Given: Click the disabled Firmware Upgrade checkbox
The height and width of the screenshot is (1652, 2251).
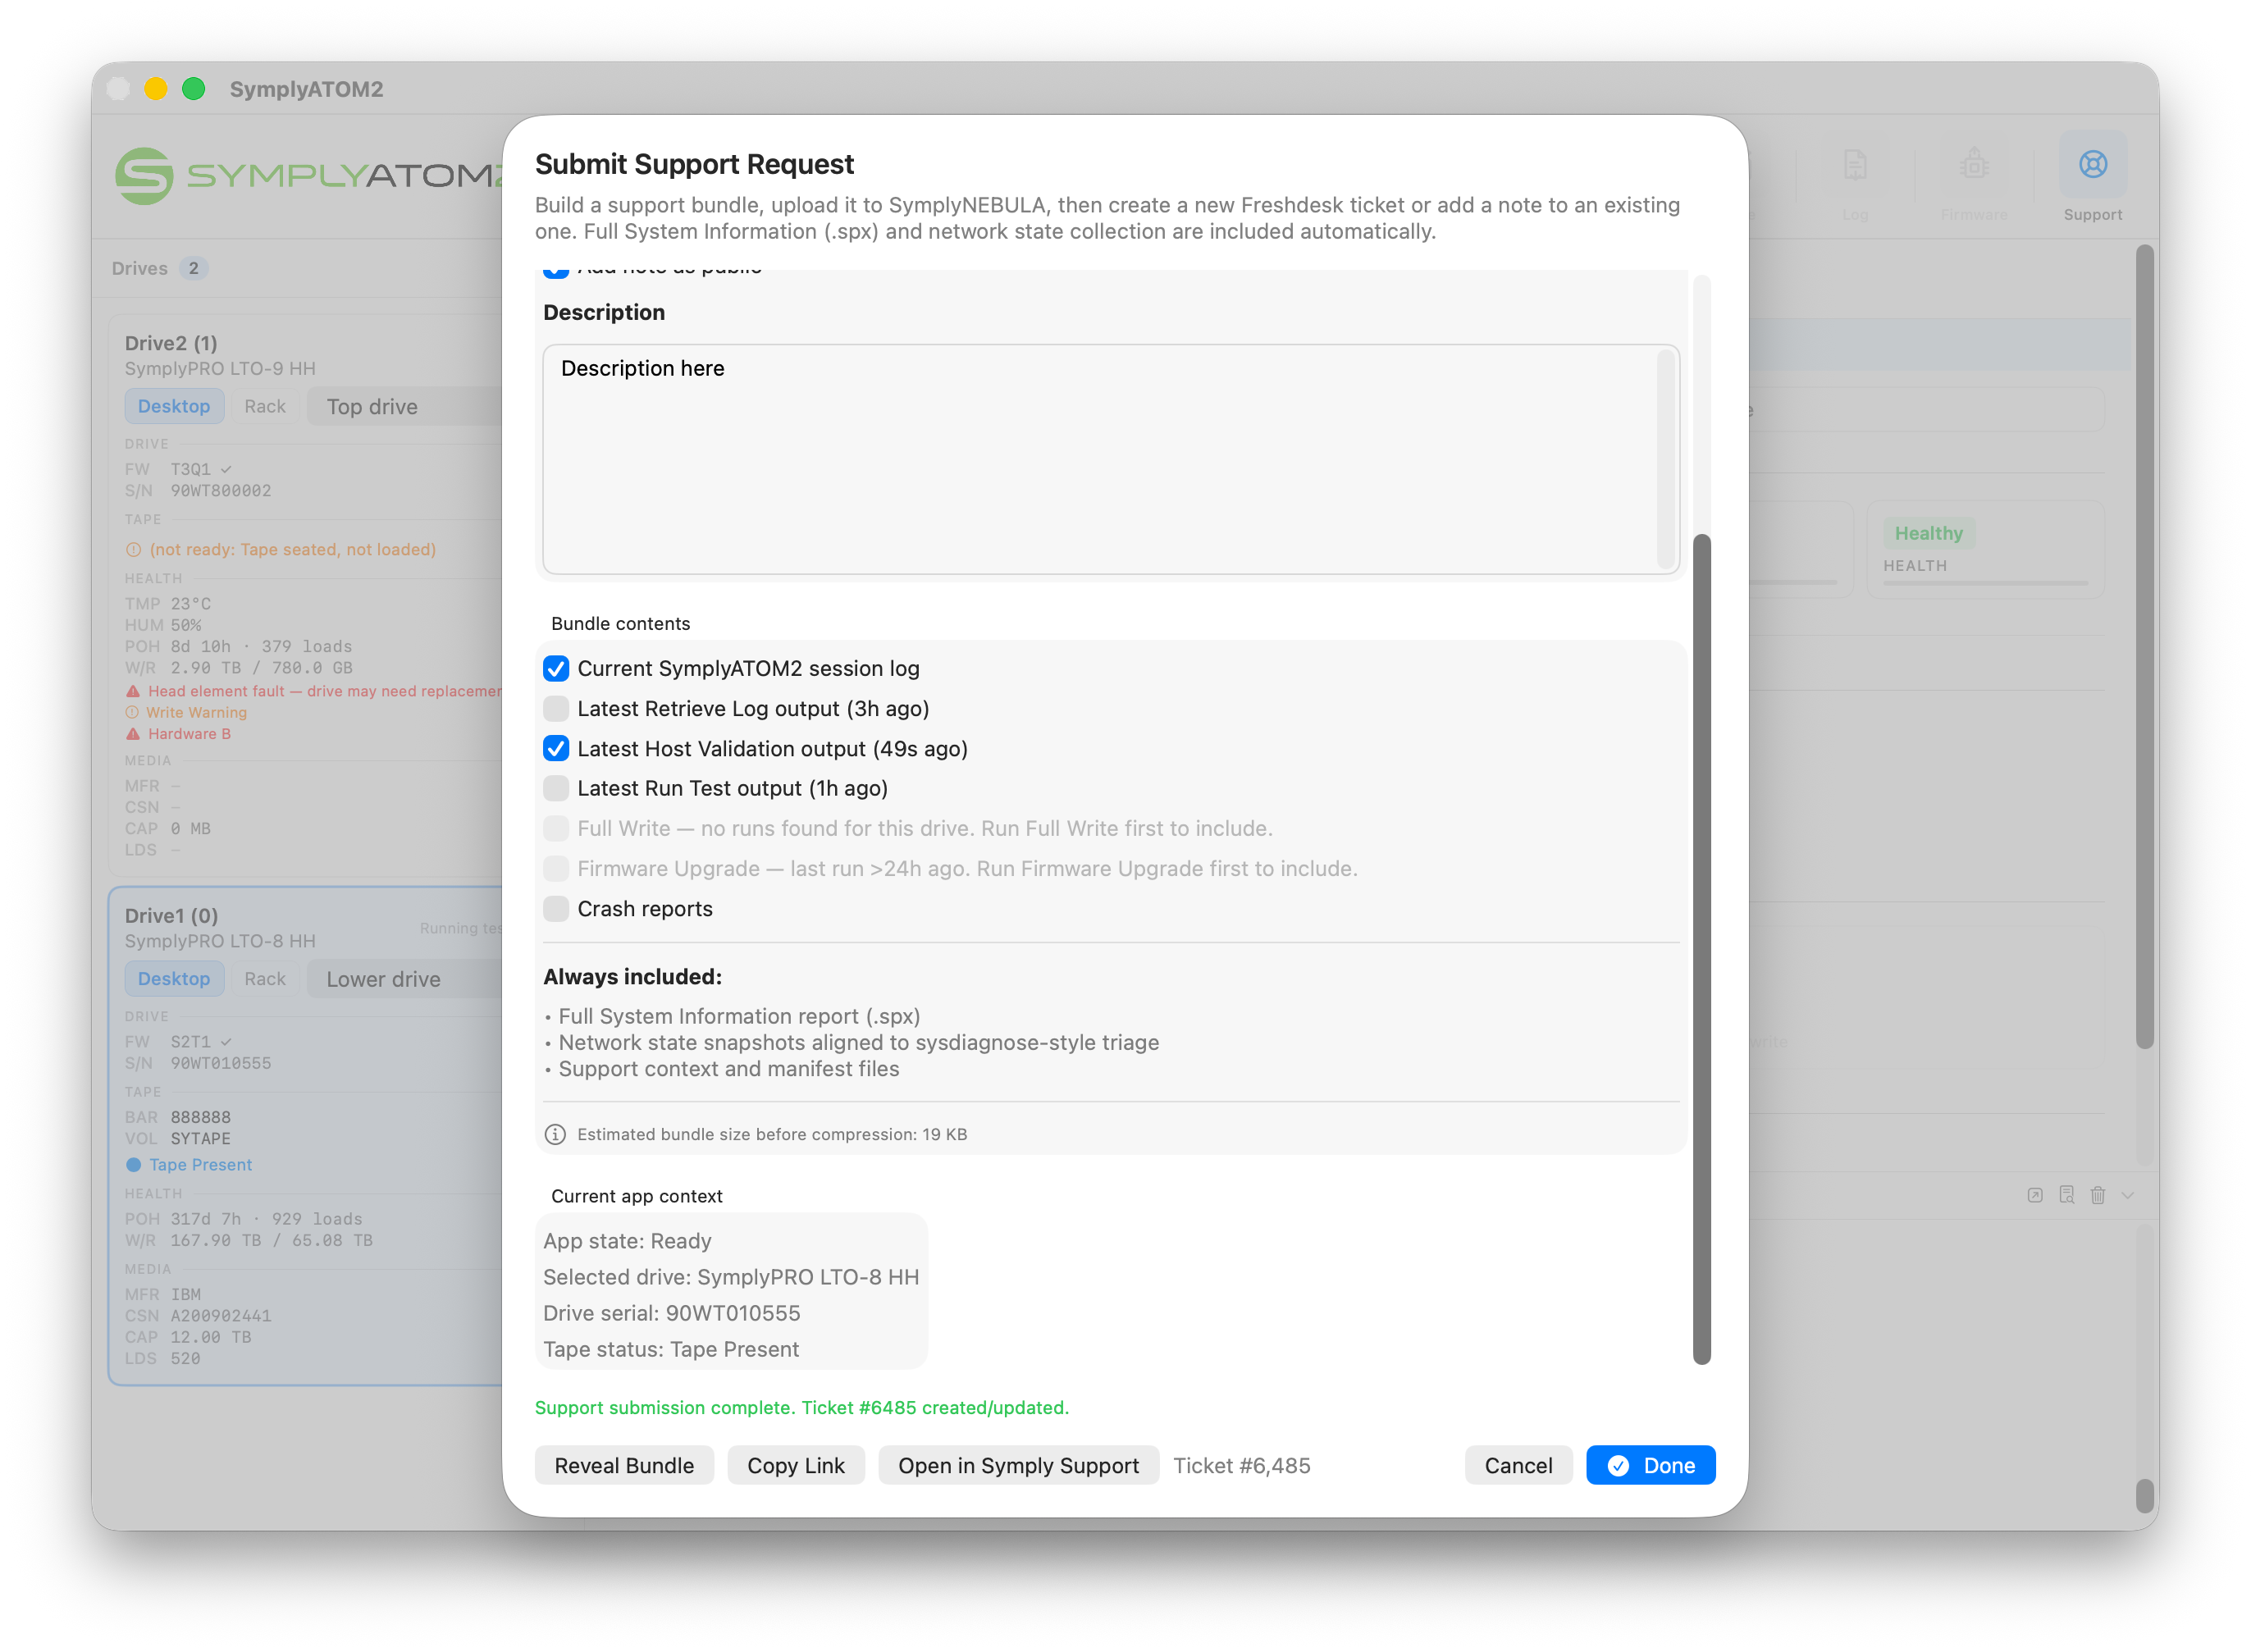Looking at the screenshot, I should [556, 868].
